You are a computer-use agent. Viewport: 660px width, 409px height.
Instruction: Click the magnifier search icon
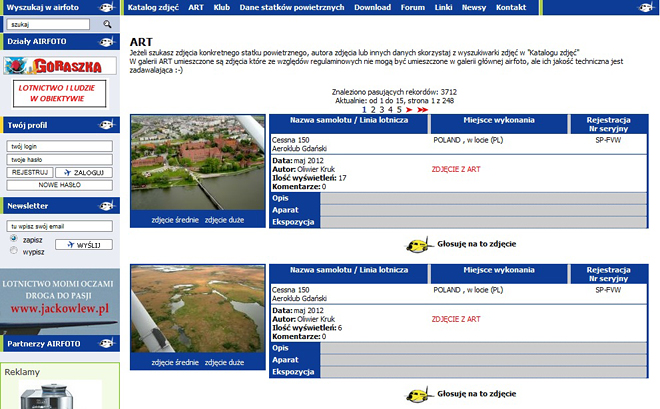click(x=107, y=24)
